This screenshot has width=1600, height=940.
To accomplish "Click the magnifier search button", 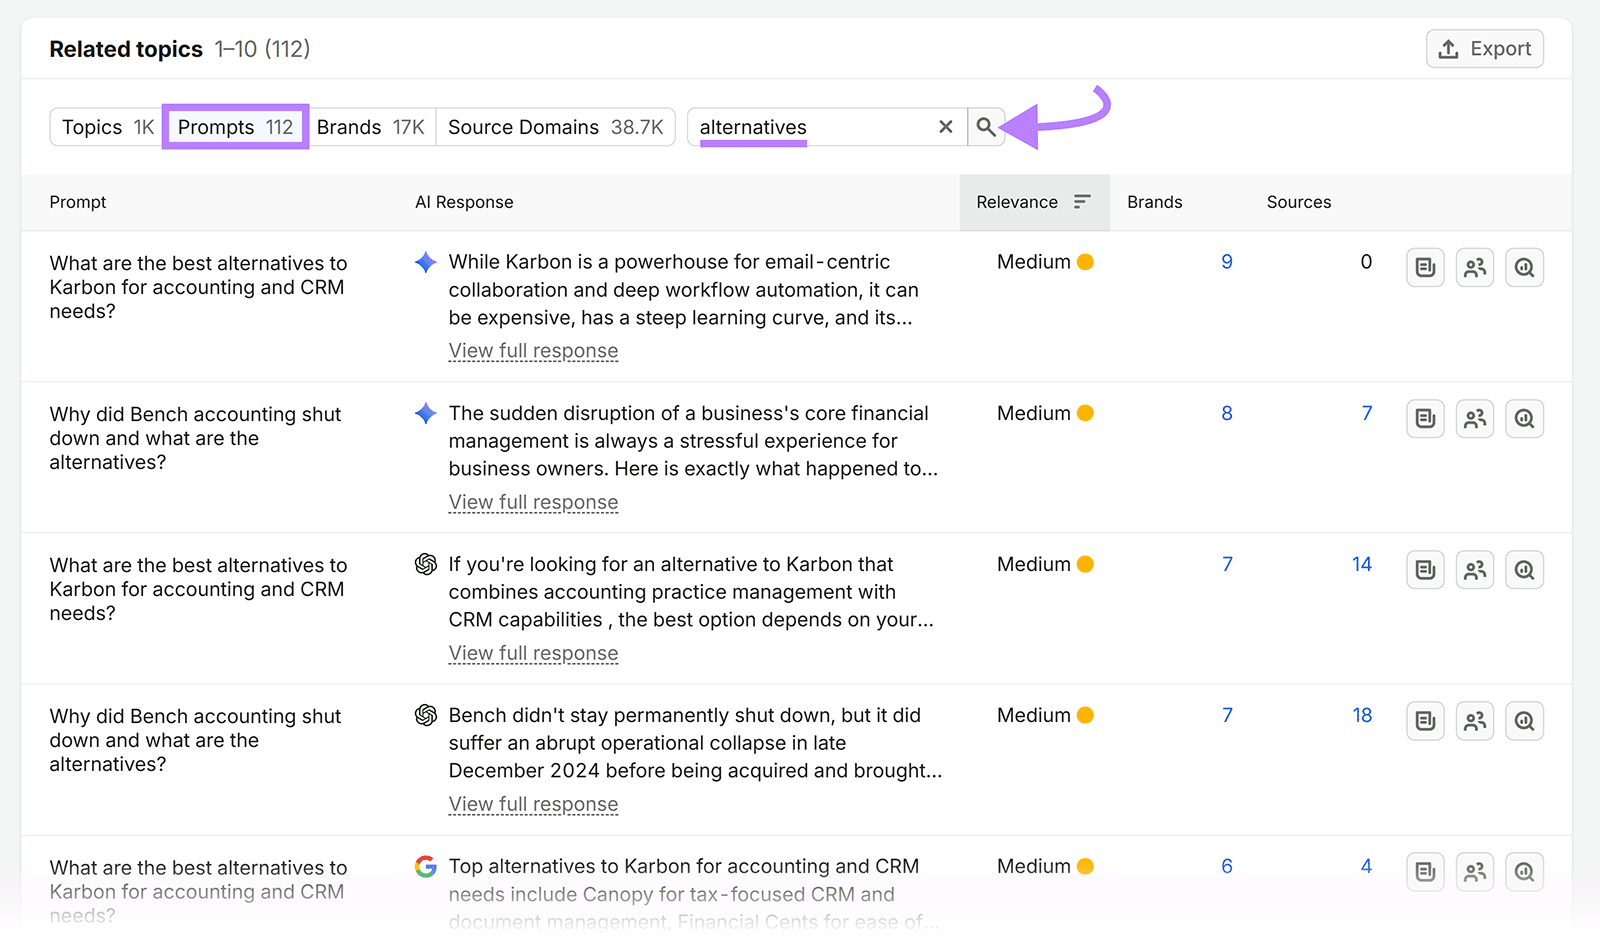I will [986, 127].
